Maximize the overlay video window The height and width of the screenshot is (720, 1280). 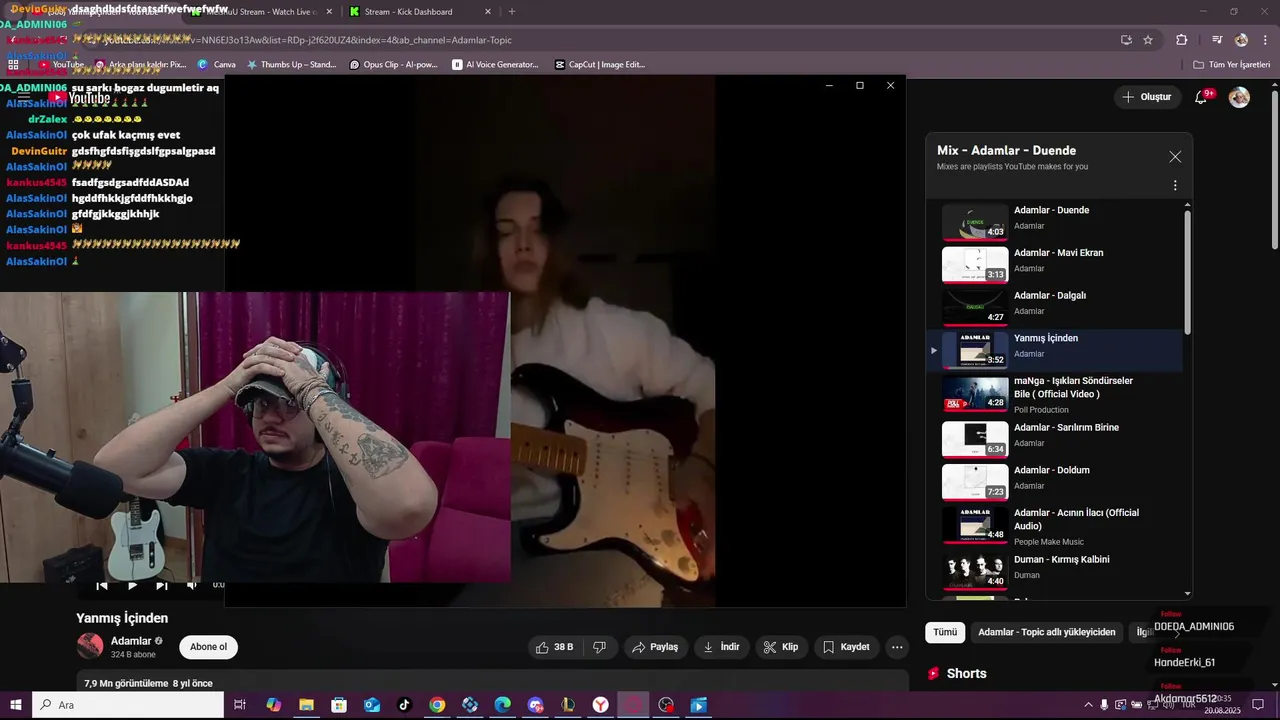(860, 85)
